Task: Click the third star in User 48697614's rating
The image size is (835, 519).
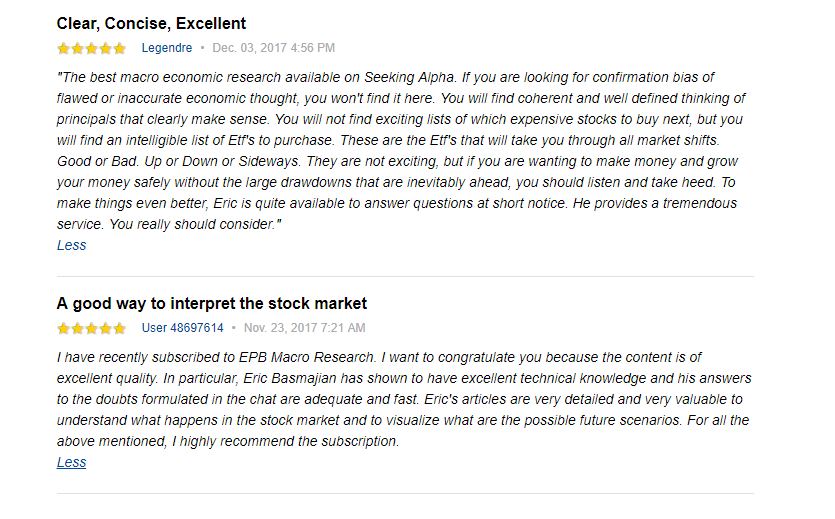Action: tap(92, 328)
